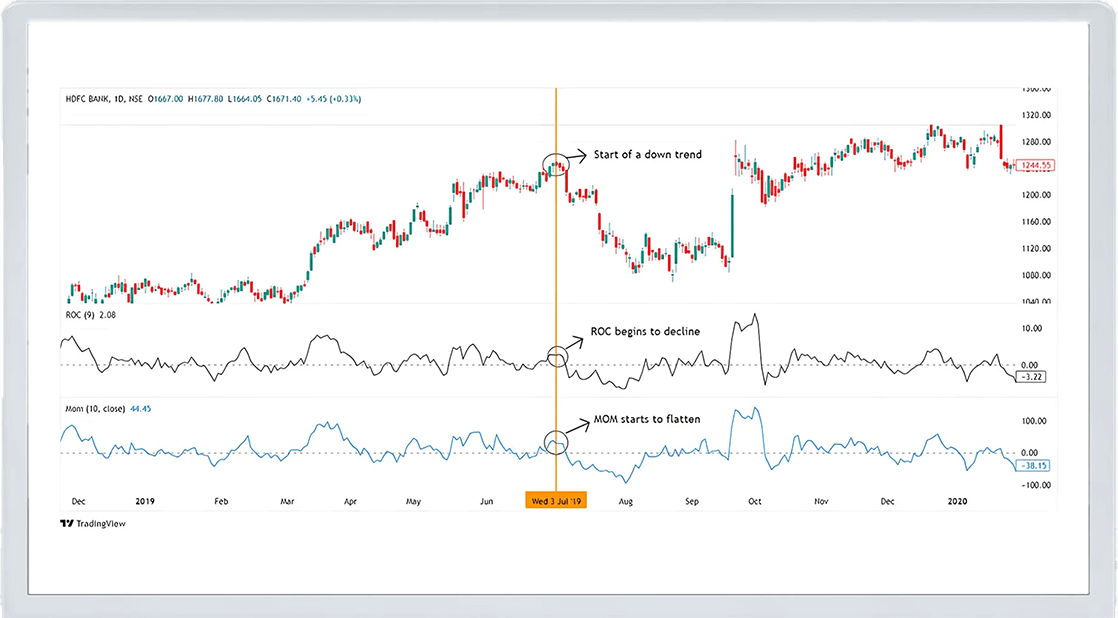
Task: Select the 'Start of a down trend' annotation
Action: pyautogui.click(x=647, y=155)
